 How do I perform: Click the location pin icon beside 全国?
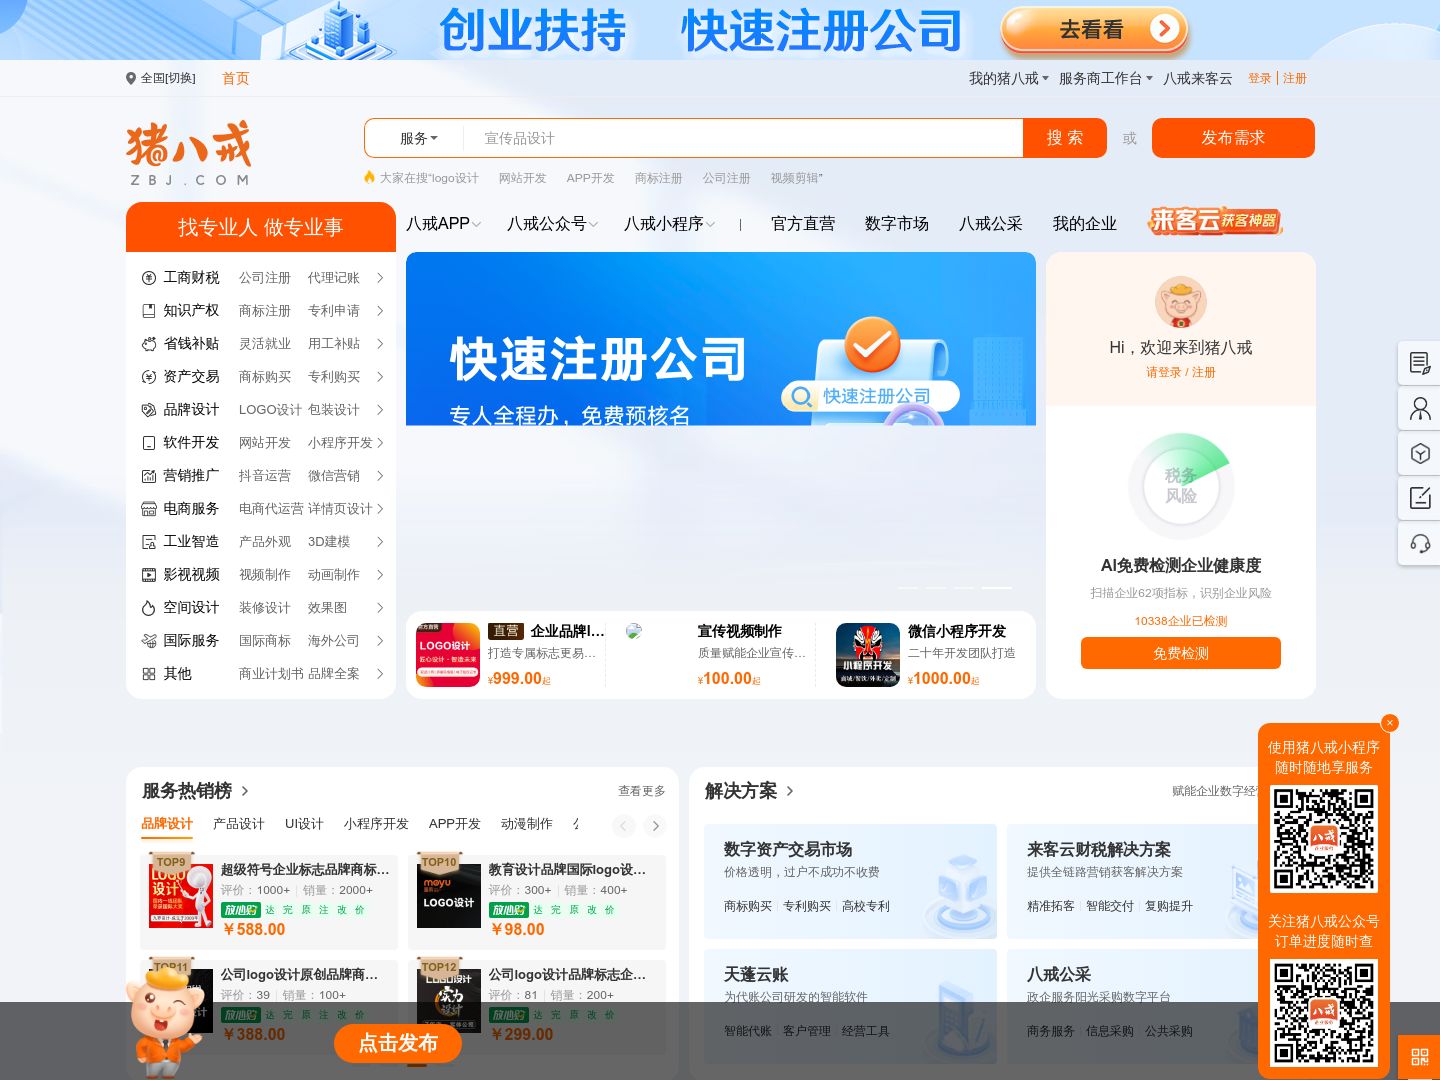131,78
